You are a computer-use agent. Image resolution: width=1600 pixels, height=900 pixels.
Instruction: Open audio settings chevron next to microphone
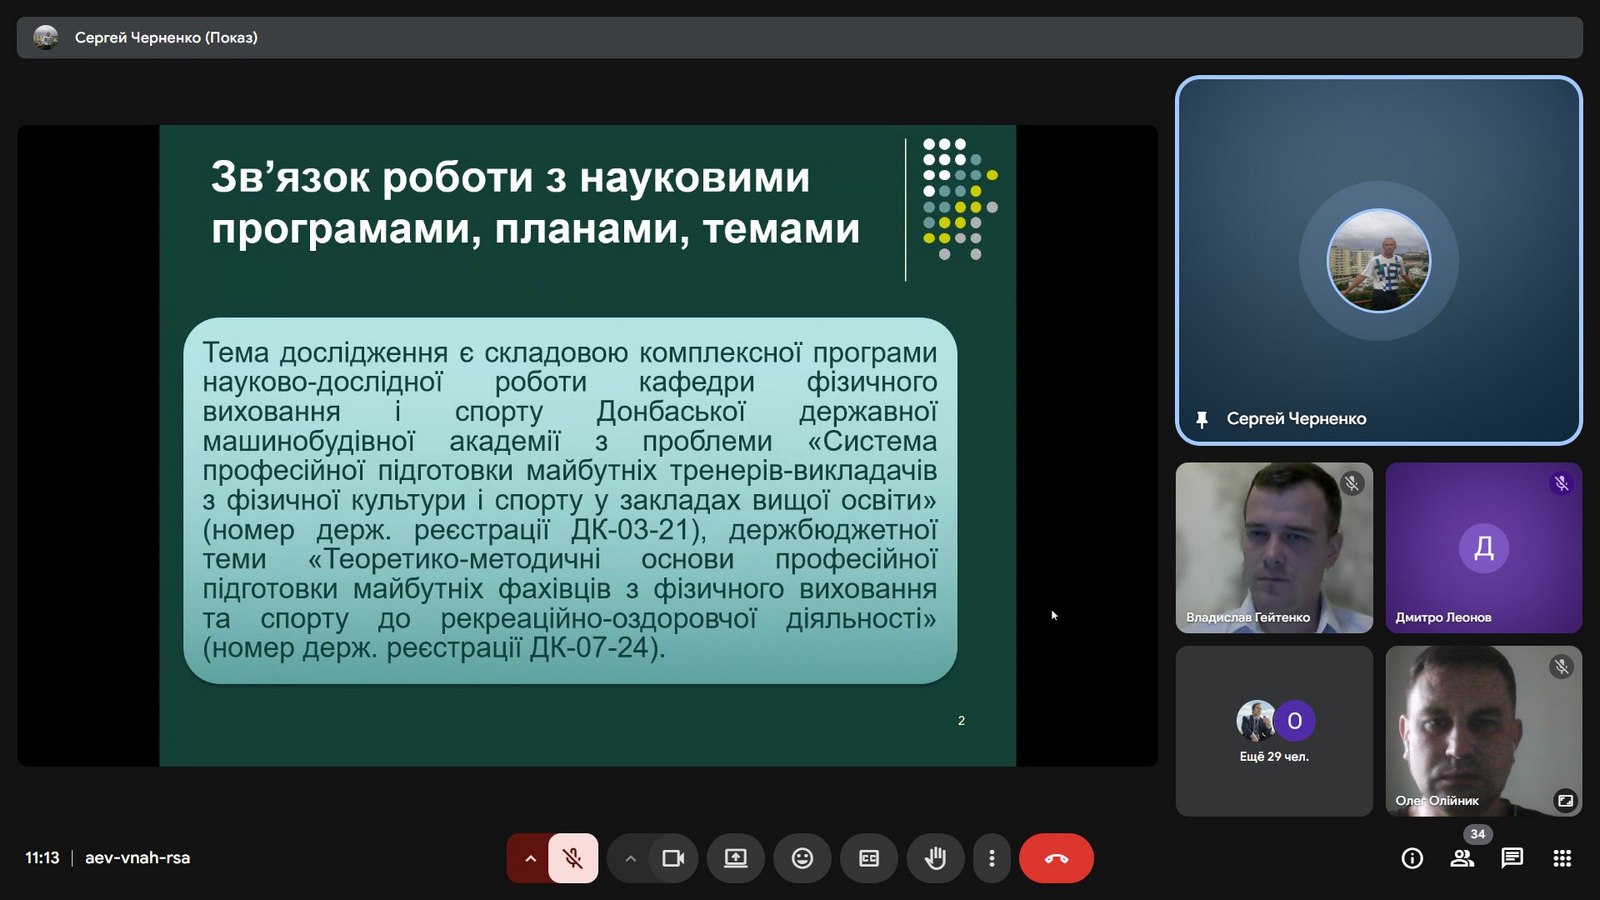(x=530, y=858)
